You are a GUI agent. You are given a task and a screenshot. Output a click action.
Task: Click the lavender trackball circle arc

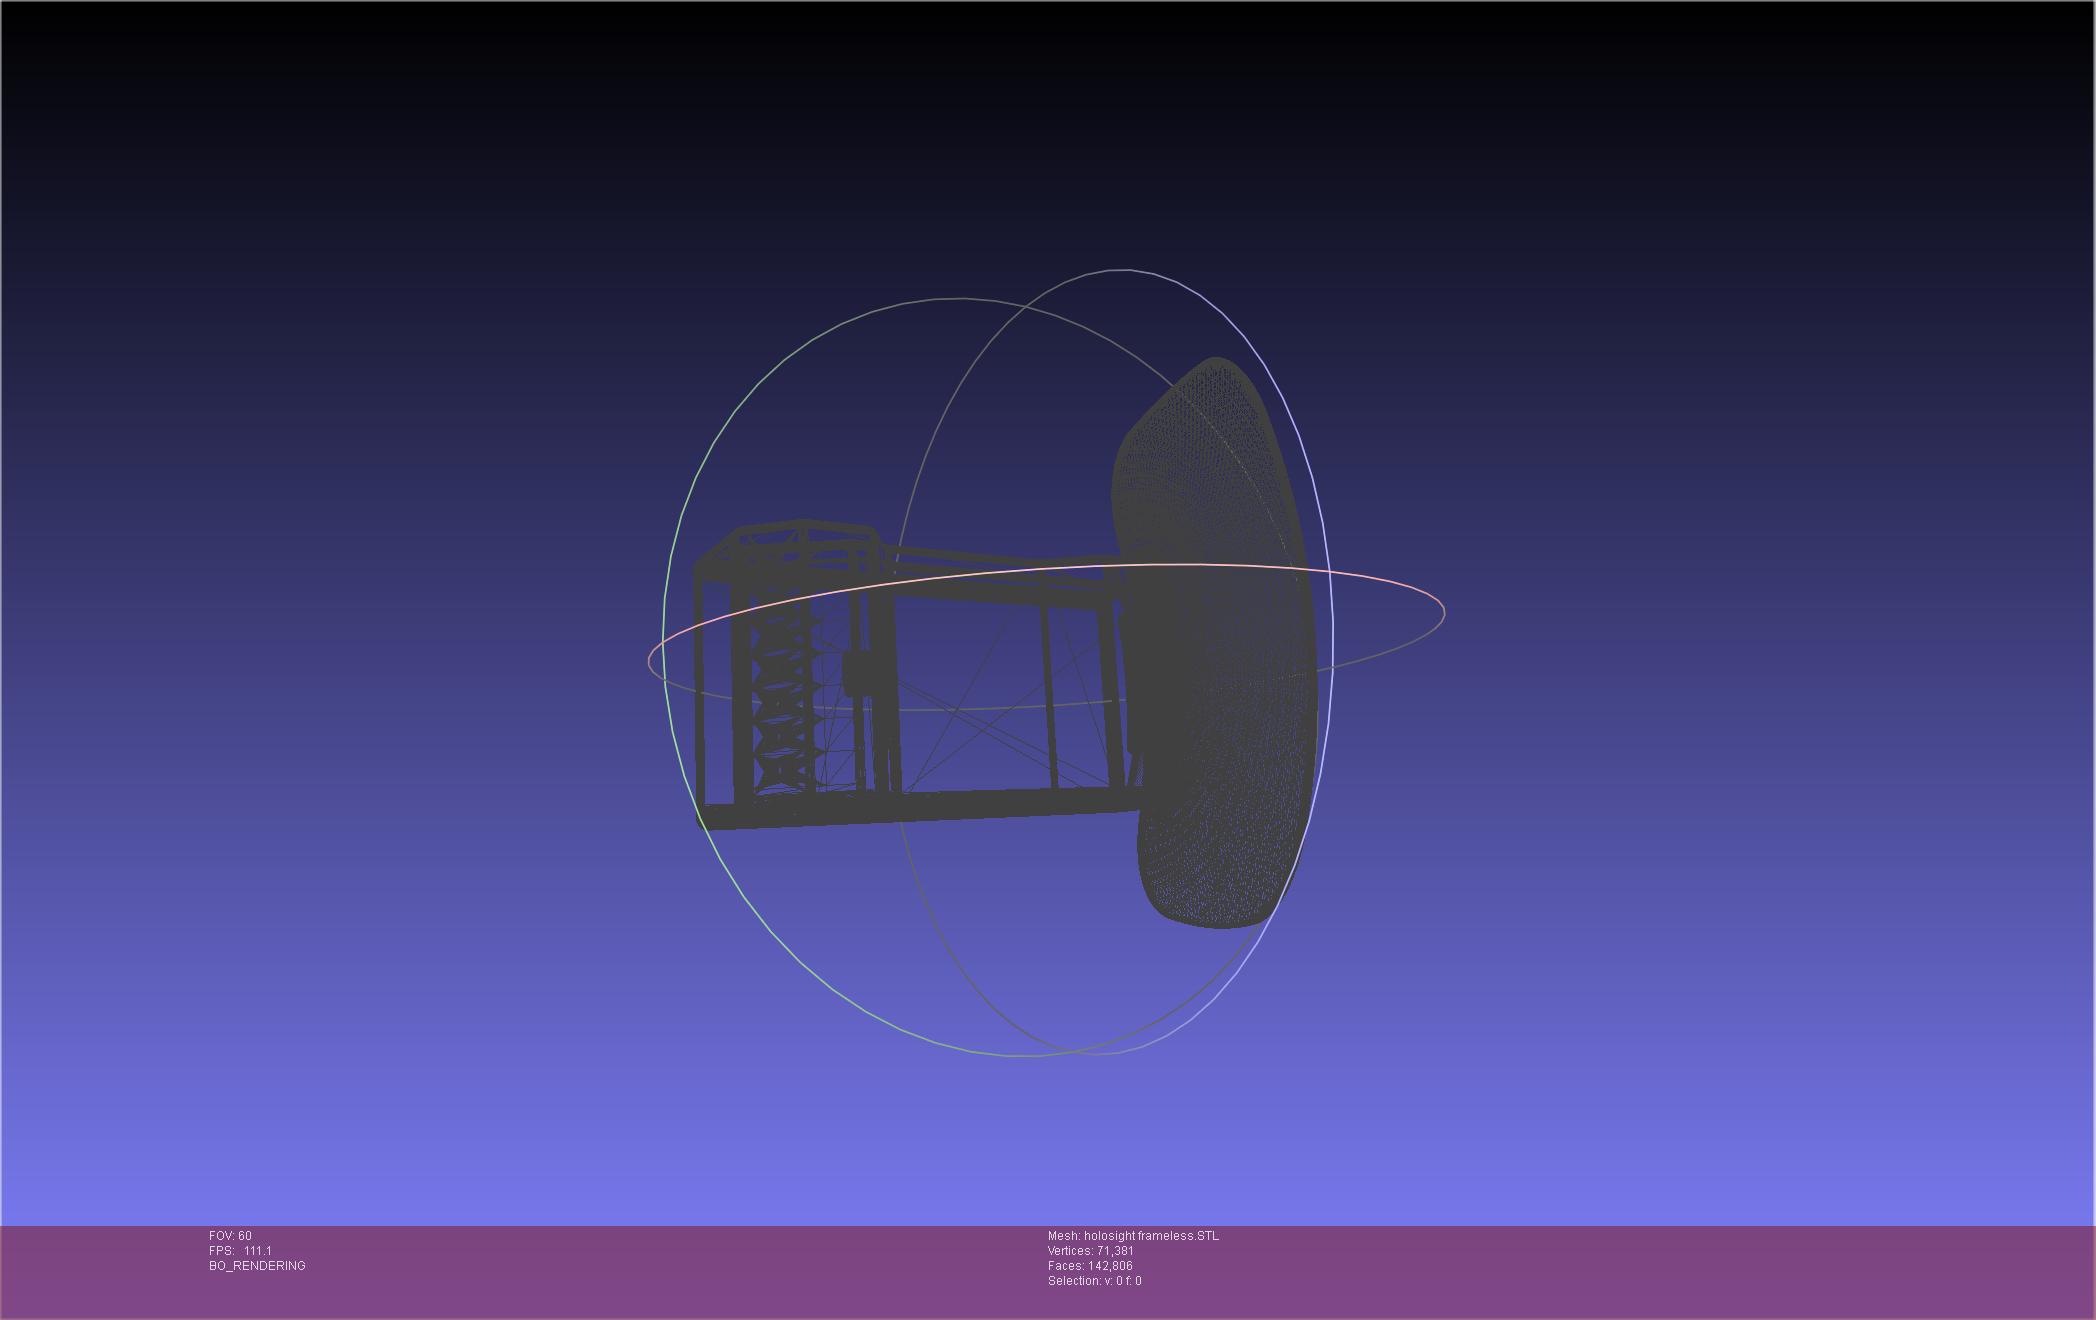[x=1323, y=520]
